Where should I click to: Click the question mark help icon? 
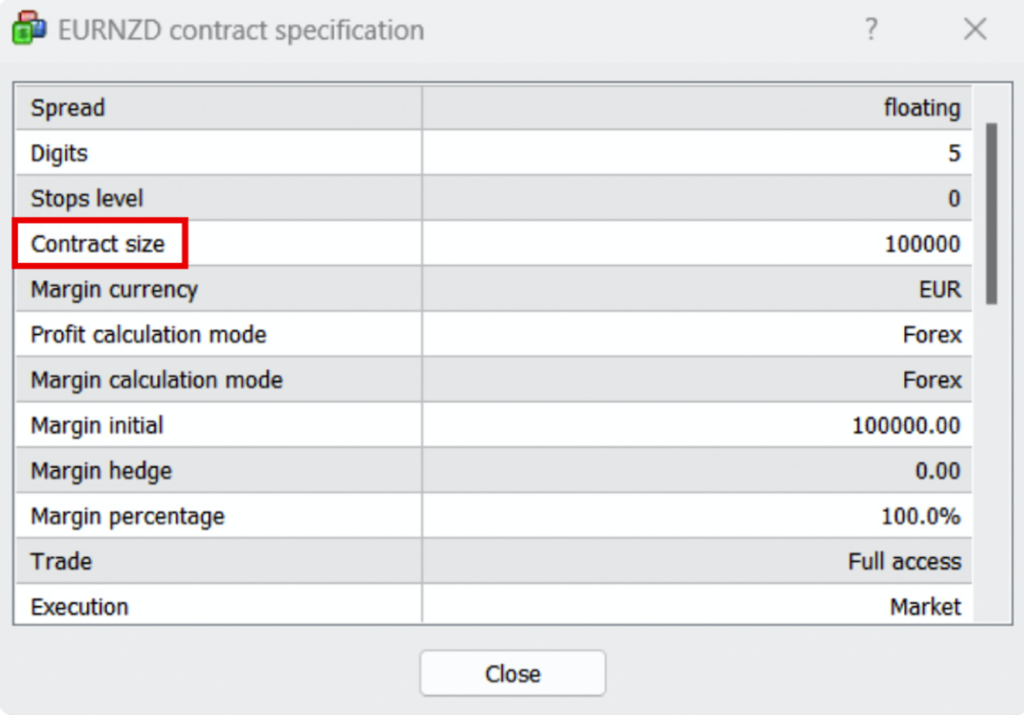pyautogui.click(x=871, y=29)
